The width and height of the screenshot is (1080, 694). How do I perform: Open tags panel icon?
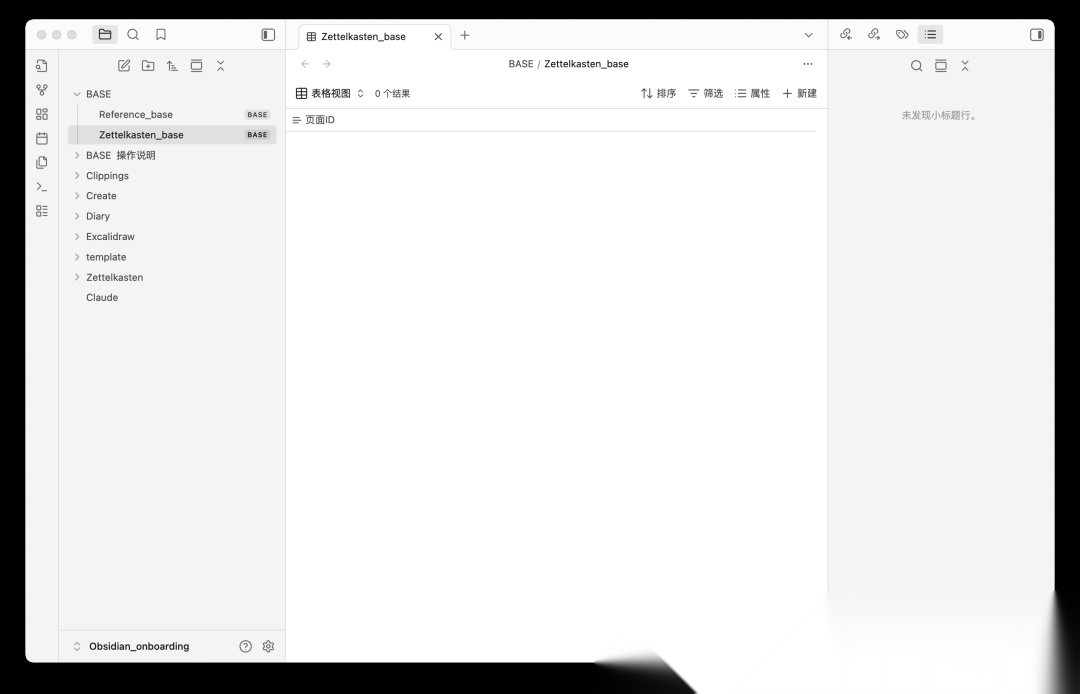[x=902, y=34]
